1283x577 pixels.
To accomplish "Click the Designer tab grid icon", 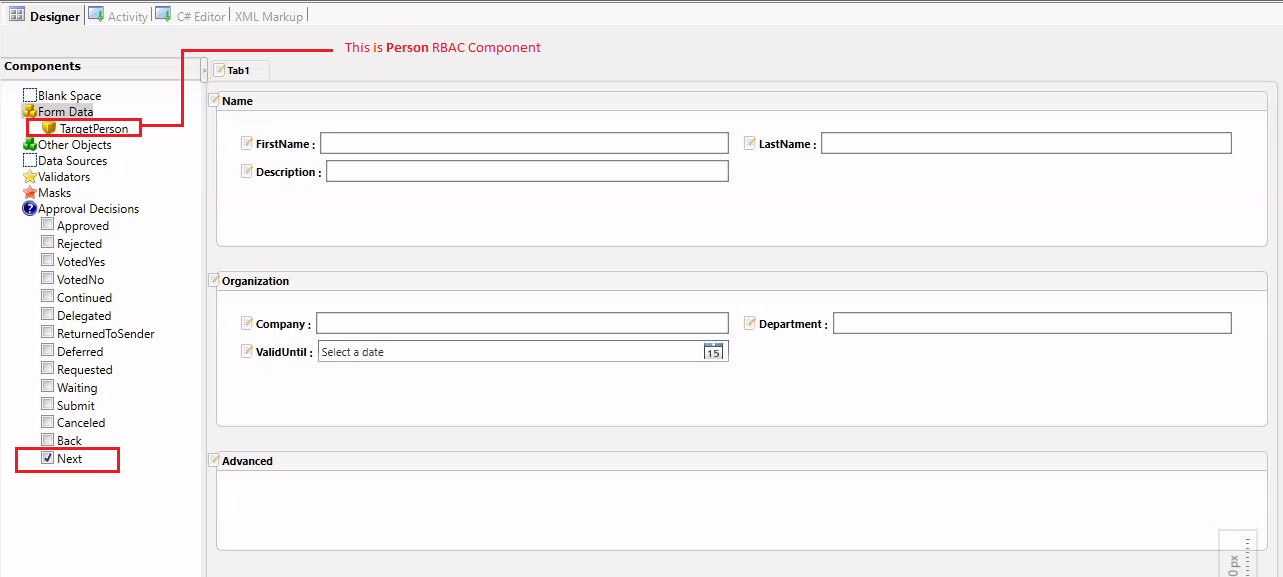I will coord(17,15).
